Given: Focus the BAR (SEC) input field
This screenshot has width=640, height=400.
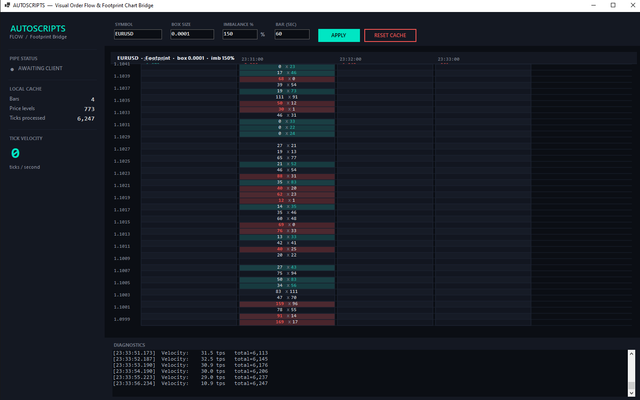Looking at the screenshot, I should pyautogui.click(x=292, y=34).
